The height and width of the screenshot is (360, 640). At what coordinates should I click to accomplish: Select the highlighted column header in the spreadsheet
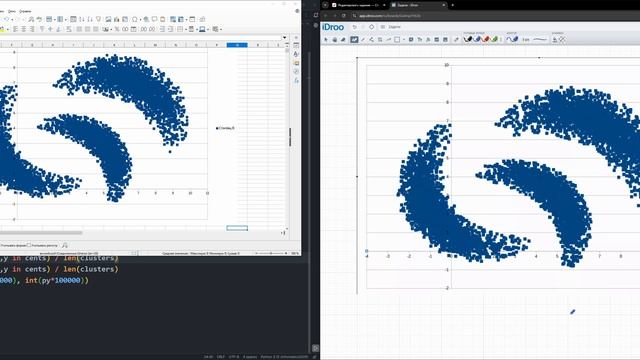237,45
